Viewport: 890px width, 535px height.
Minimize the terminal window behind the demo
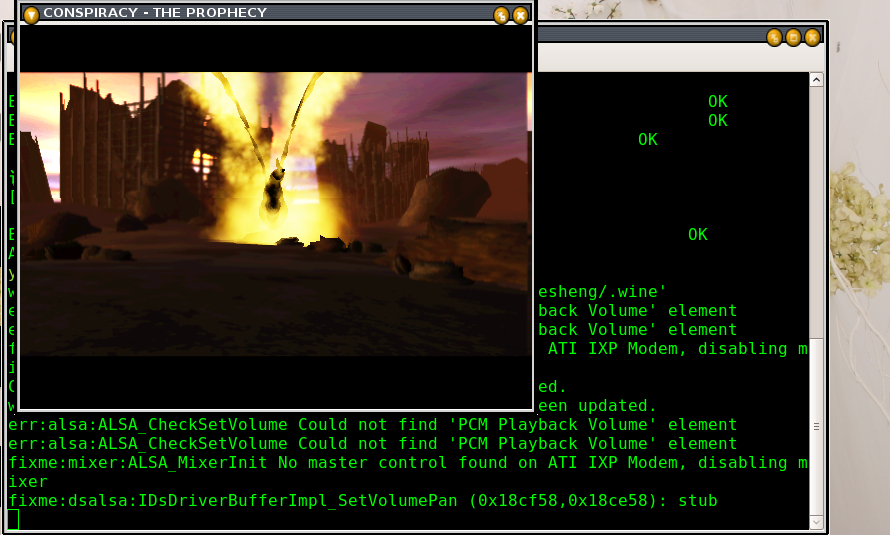[x=774, y=38]
